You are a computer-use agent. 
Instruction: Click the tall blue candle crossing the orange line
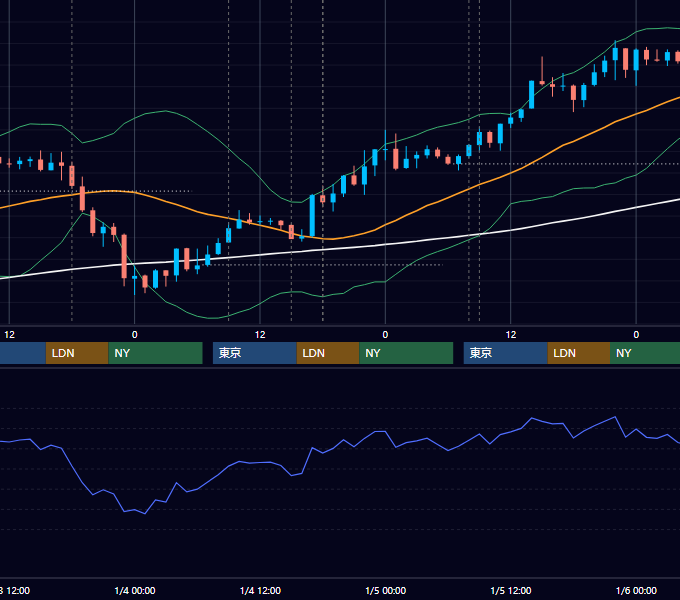click(x=312, y=215)
